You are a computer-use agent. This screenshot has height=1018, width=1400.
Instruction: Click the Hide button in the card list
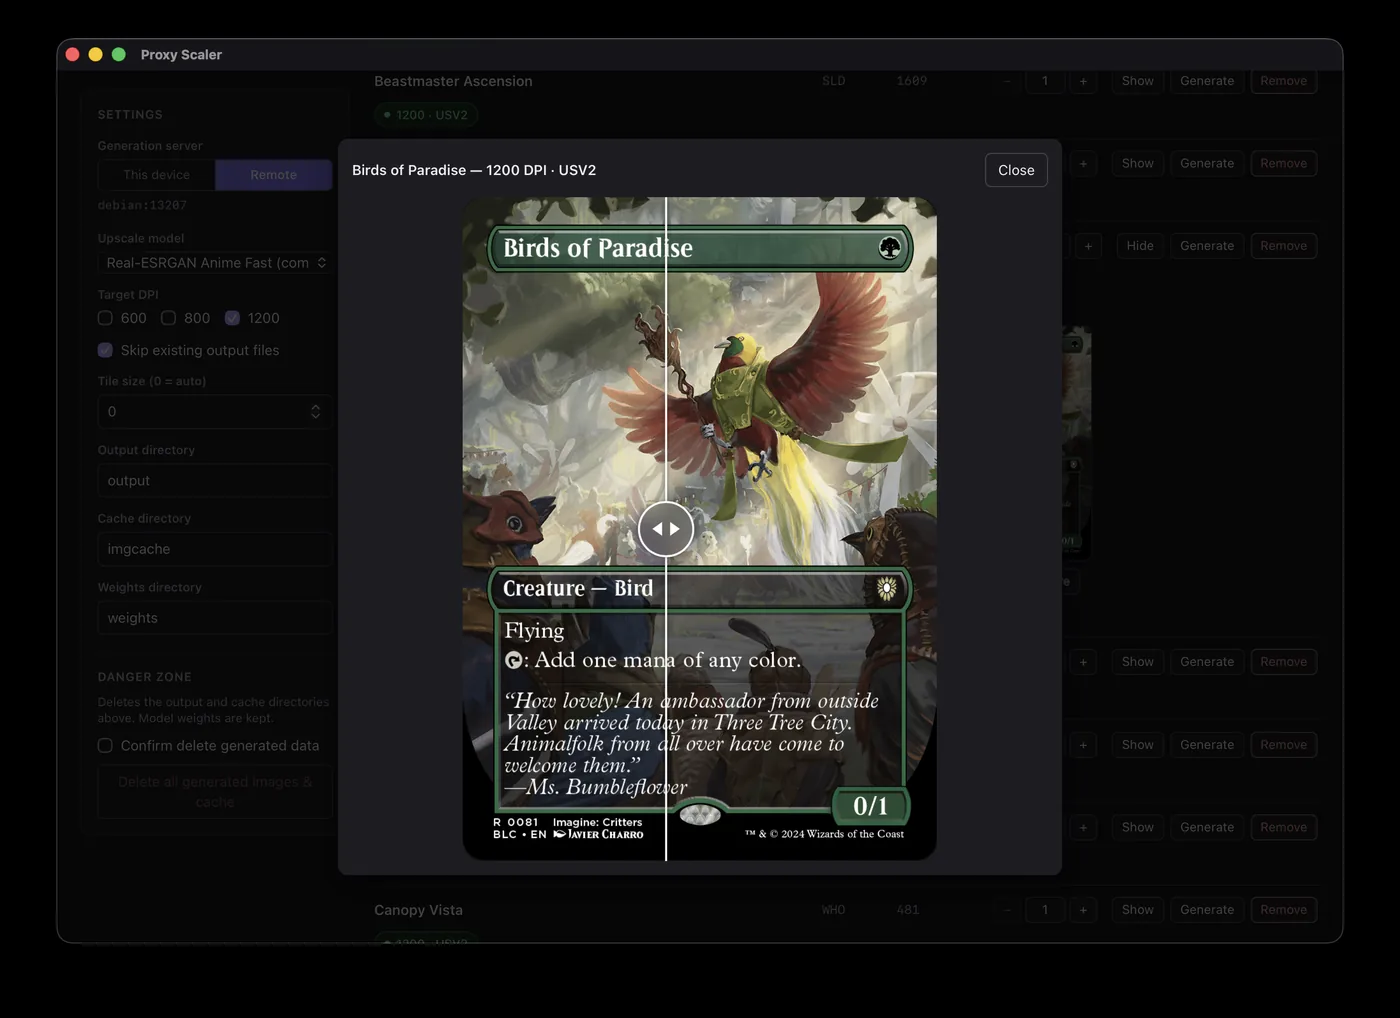pos(1140,246)
